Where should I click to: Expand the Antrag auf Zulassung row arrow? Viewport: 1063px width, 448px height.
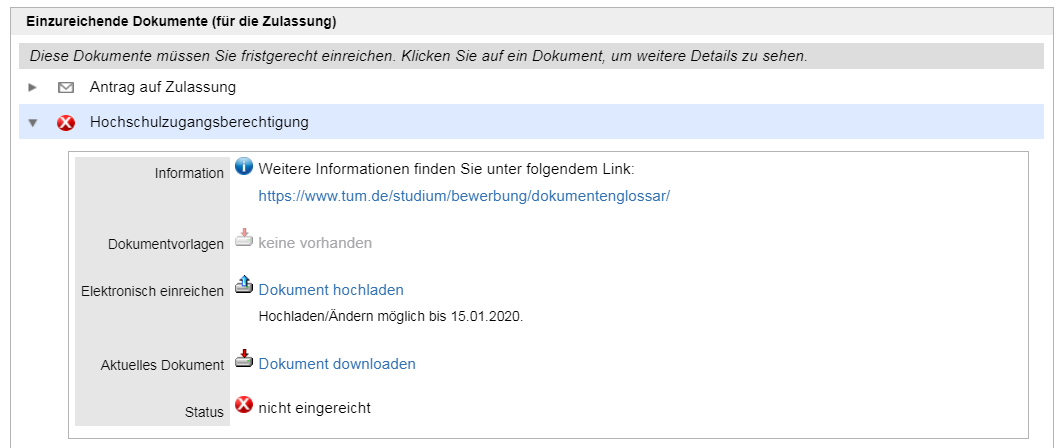(x=33, y=88)
